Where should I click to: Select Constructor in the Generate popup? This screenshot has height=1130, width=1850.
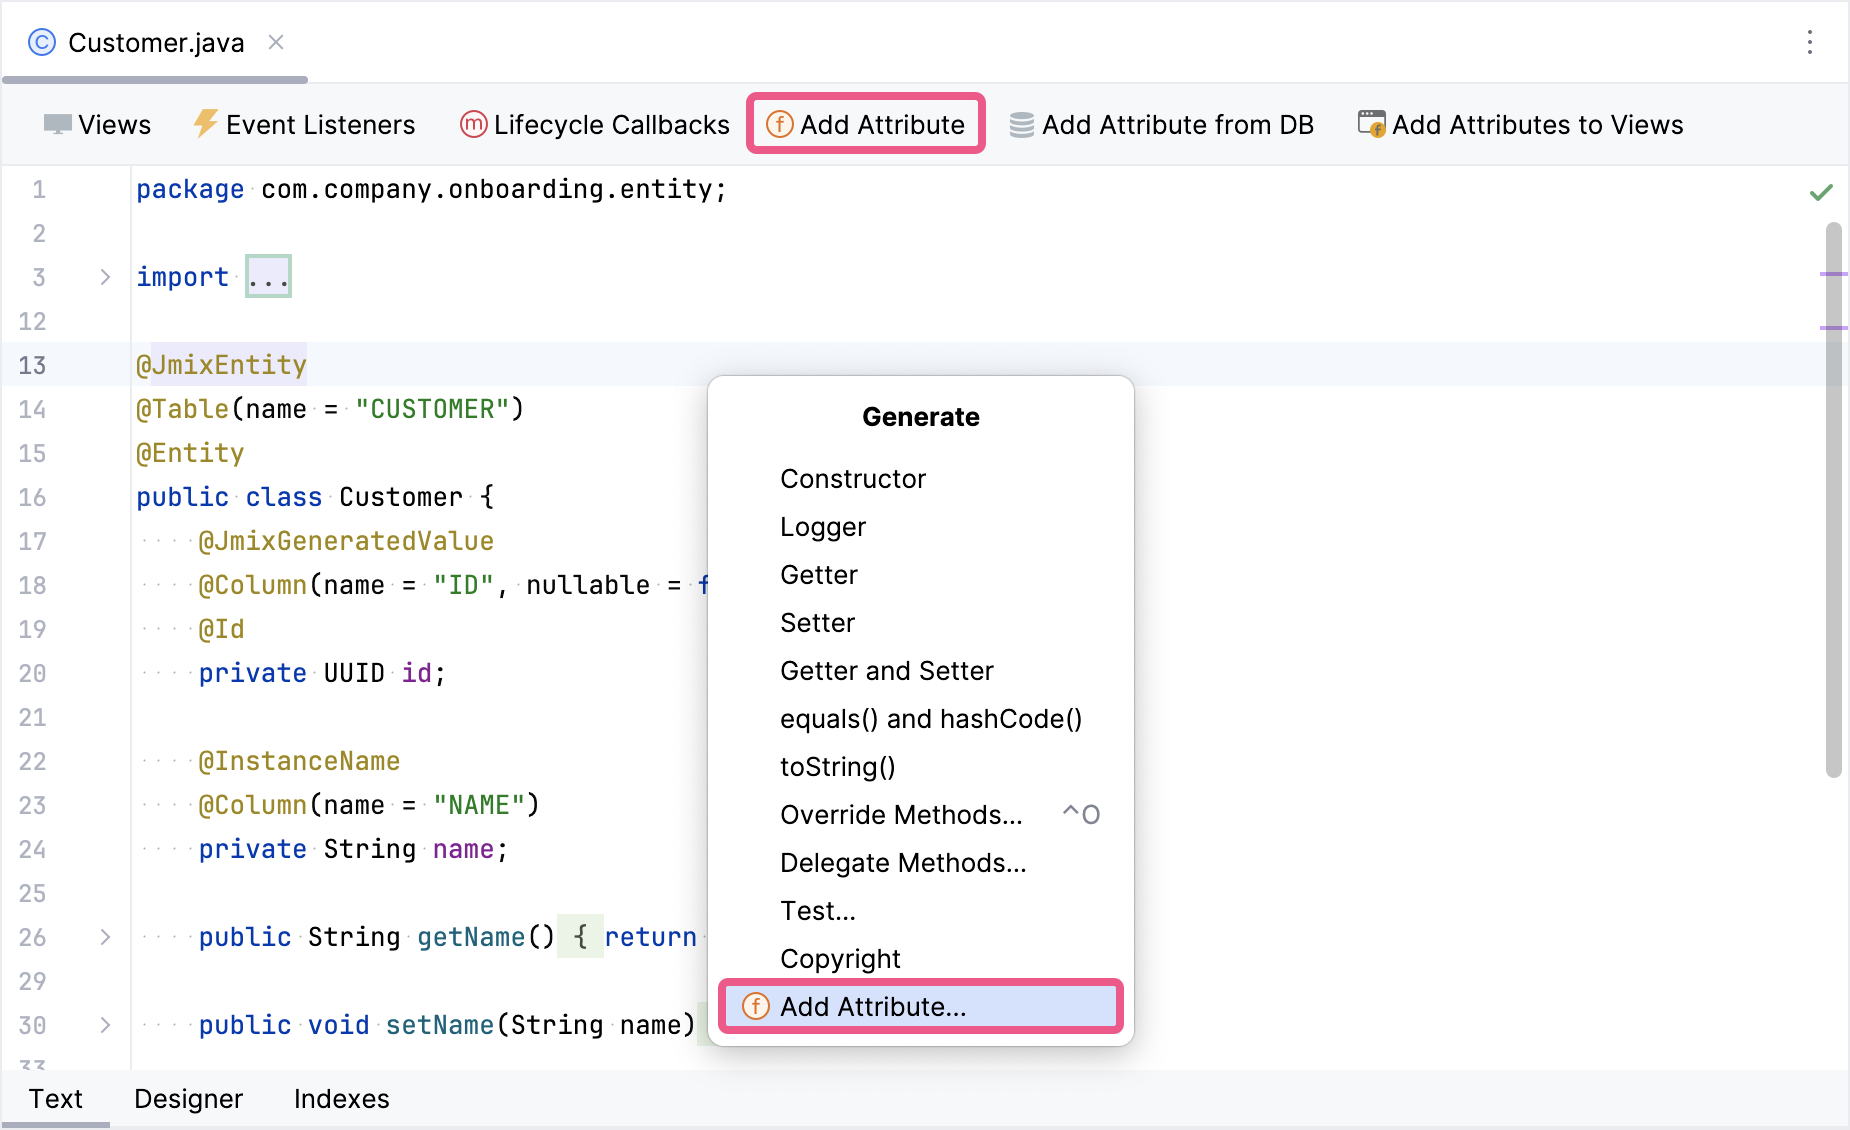(852, 479)
